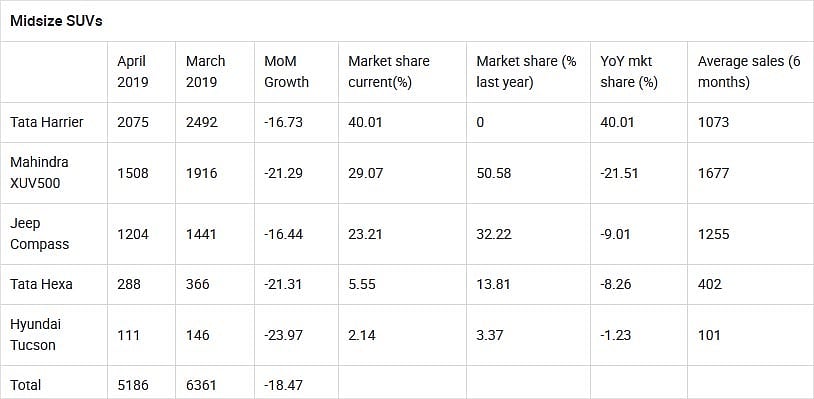Click Hyundai Tucson MoM growth -23.97
The image size is (814, 399).
click(x=283, y=335)
